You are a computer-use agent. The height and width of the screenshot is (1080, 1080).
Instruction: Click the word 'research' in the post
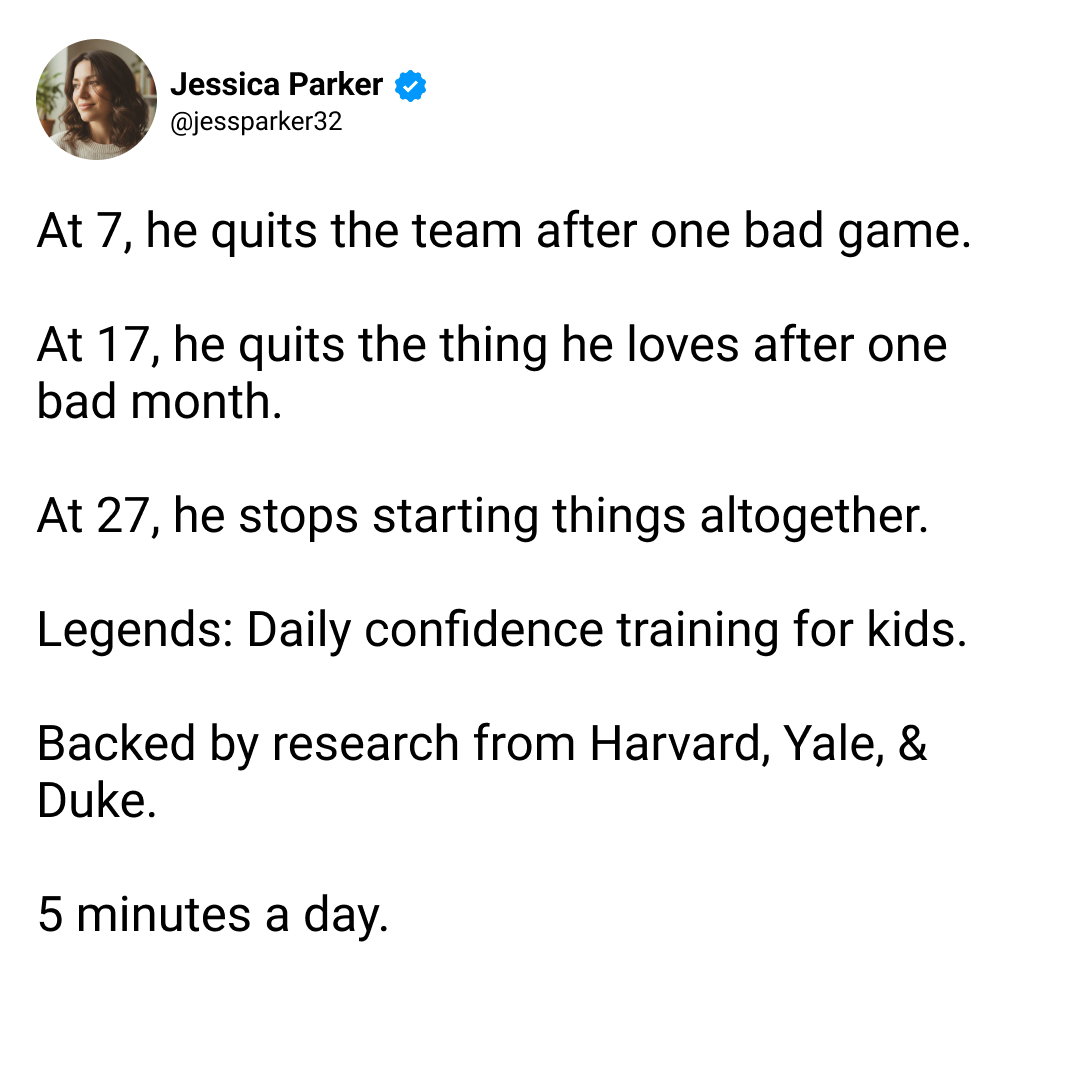(366, 744)
